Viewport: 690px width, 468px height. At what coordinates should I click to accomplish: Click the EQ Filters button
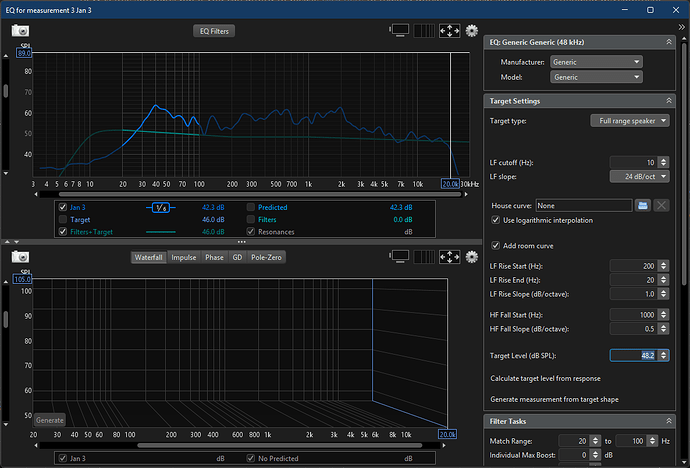point(213,31)
